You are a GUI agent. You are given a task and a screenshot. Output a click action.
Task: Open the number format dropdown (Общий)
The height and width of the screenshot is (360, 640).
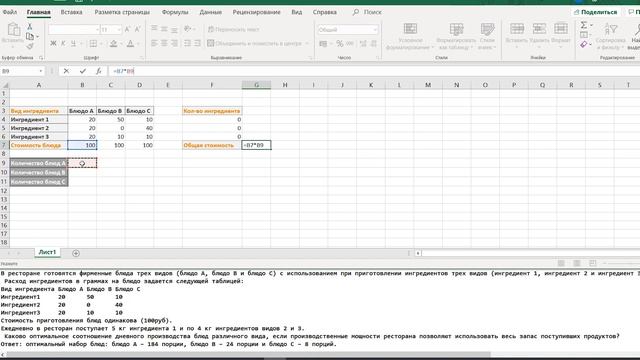tap(375, 29)
